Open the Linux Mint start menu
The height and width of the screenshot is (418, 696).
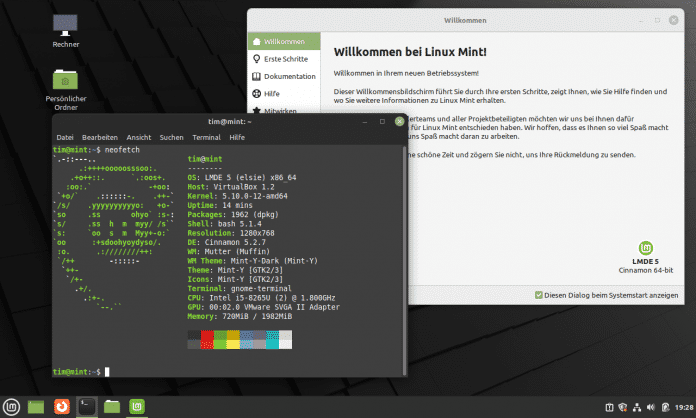click(x=11, y=406)
